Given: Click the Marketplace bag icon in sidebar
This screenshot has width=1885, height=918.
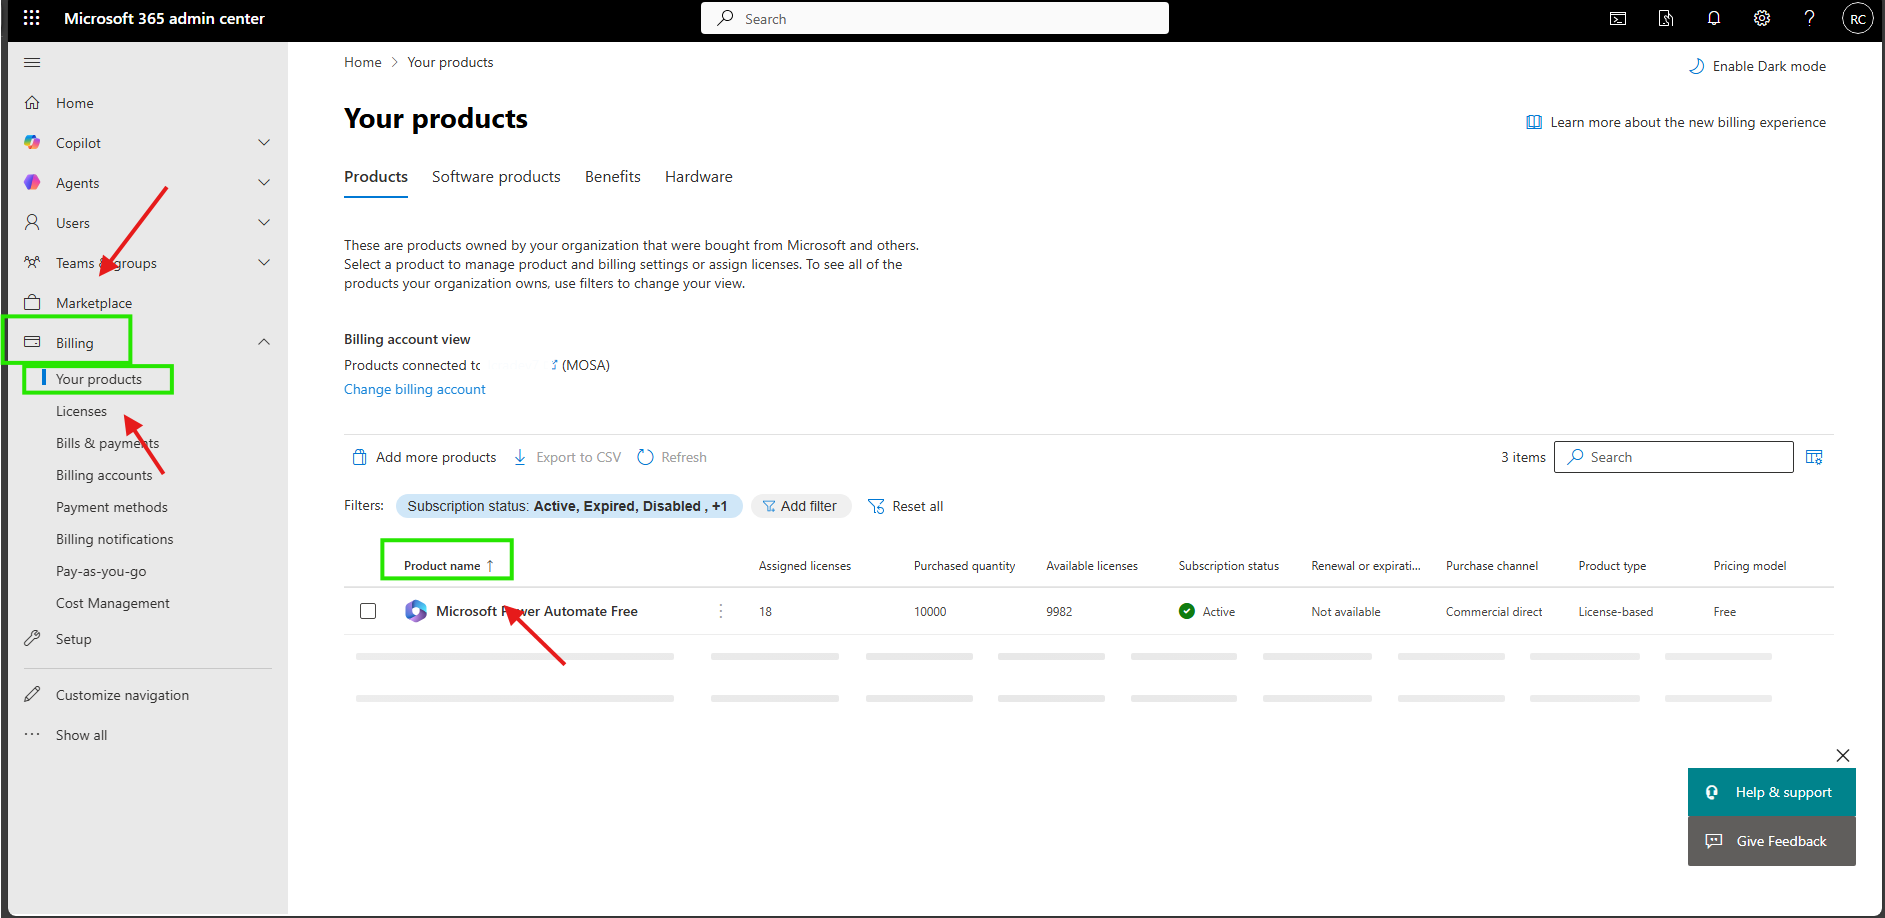Looking at the screenshot, I should pyautogui.click(x=32, y=303).
